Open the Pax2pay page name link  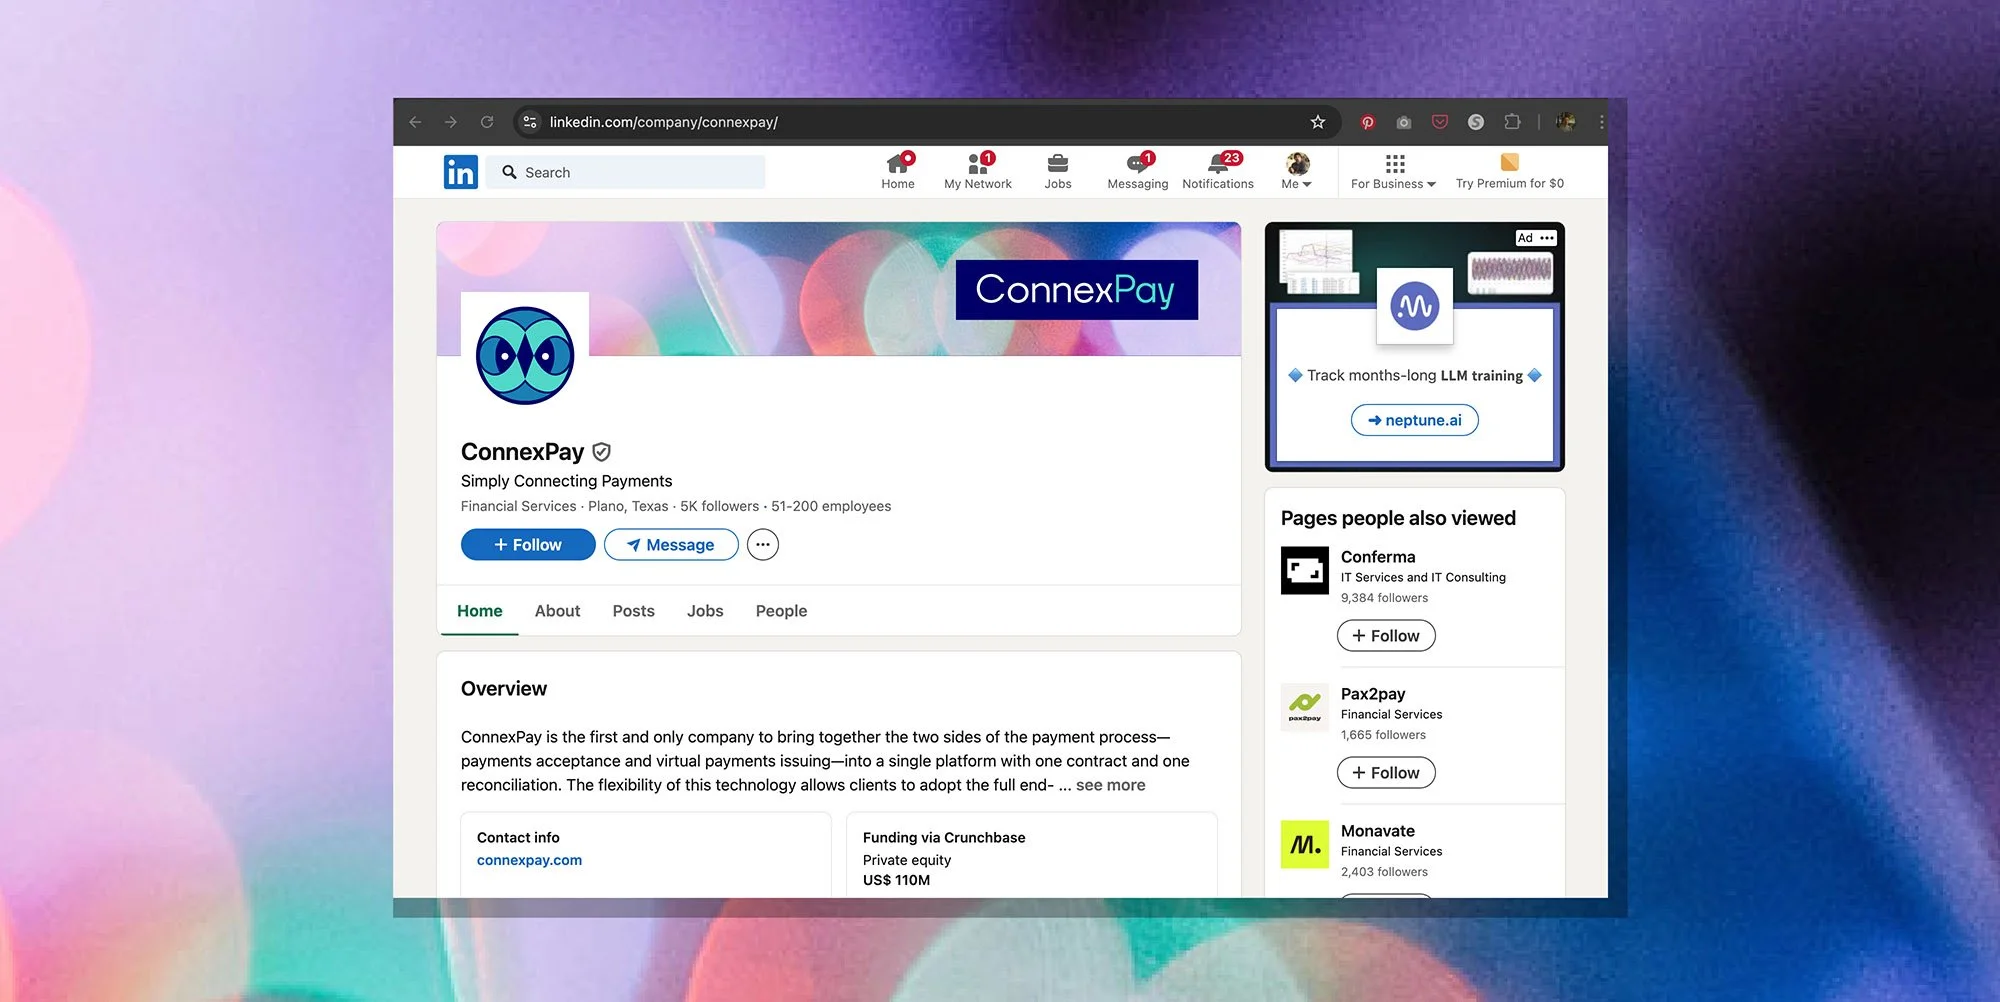click(1373, 694)
